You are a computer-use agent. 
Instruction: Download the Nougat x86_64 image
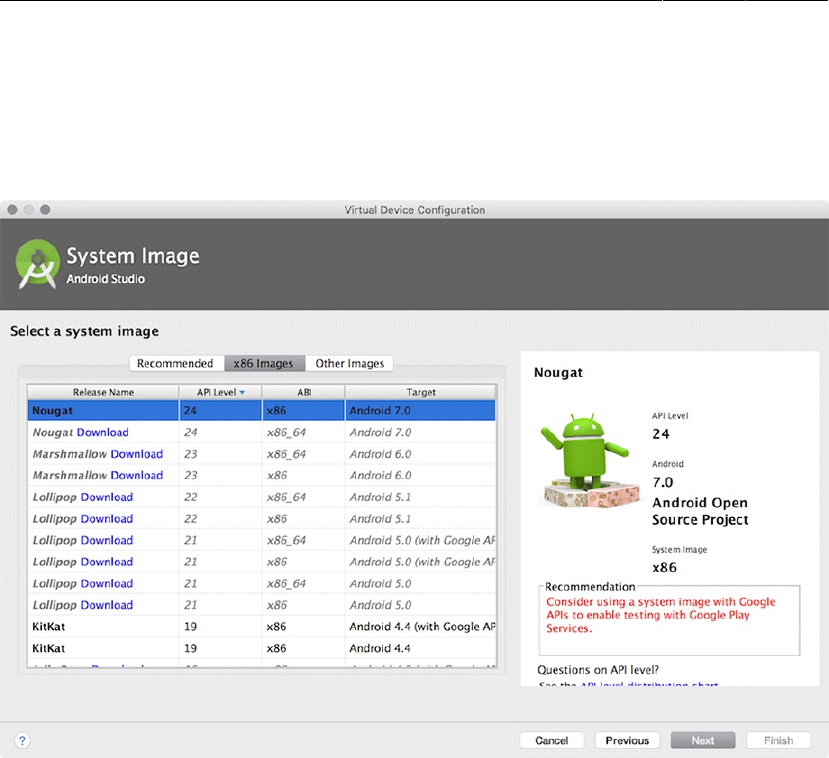(x=103, y=432)
